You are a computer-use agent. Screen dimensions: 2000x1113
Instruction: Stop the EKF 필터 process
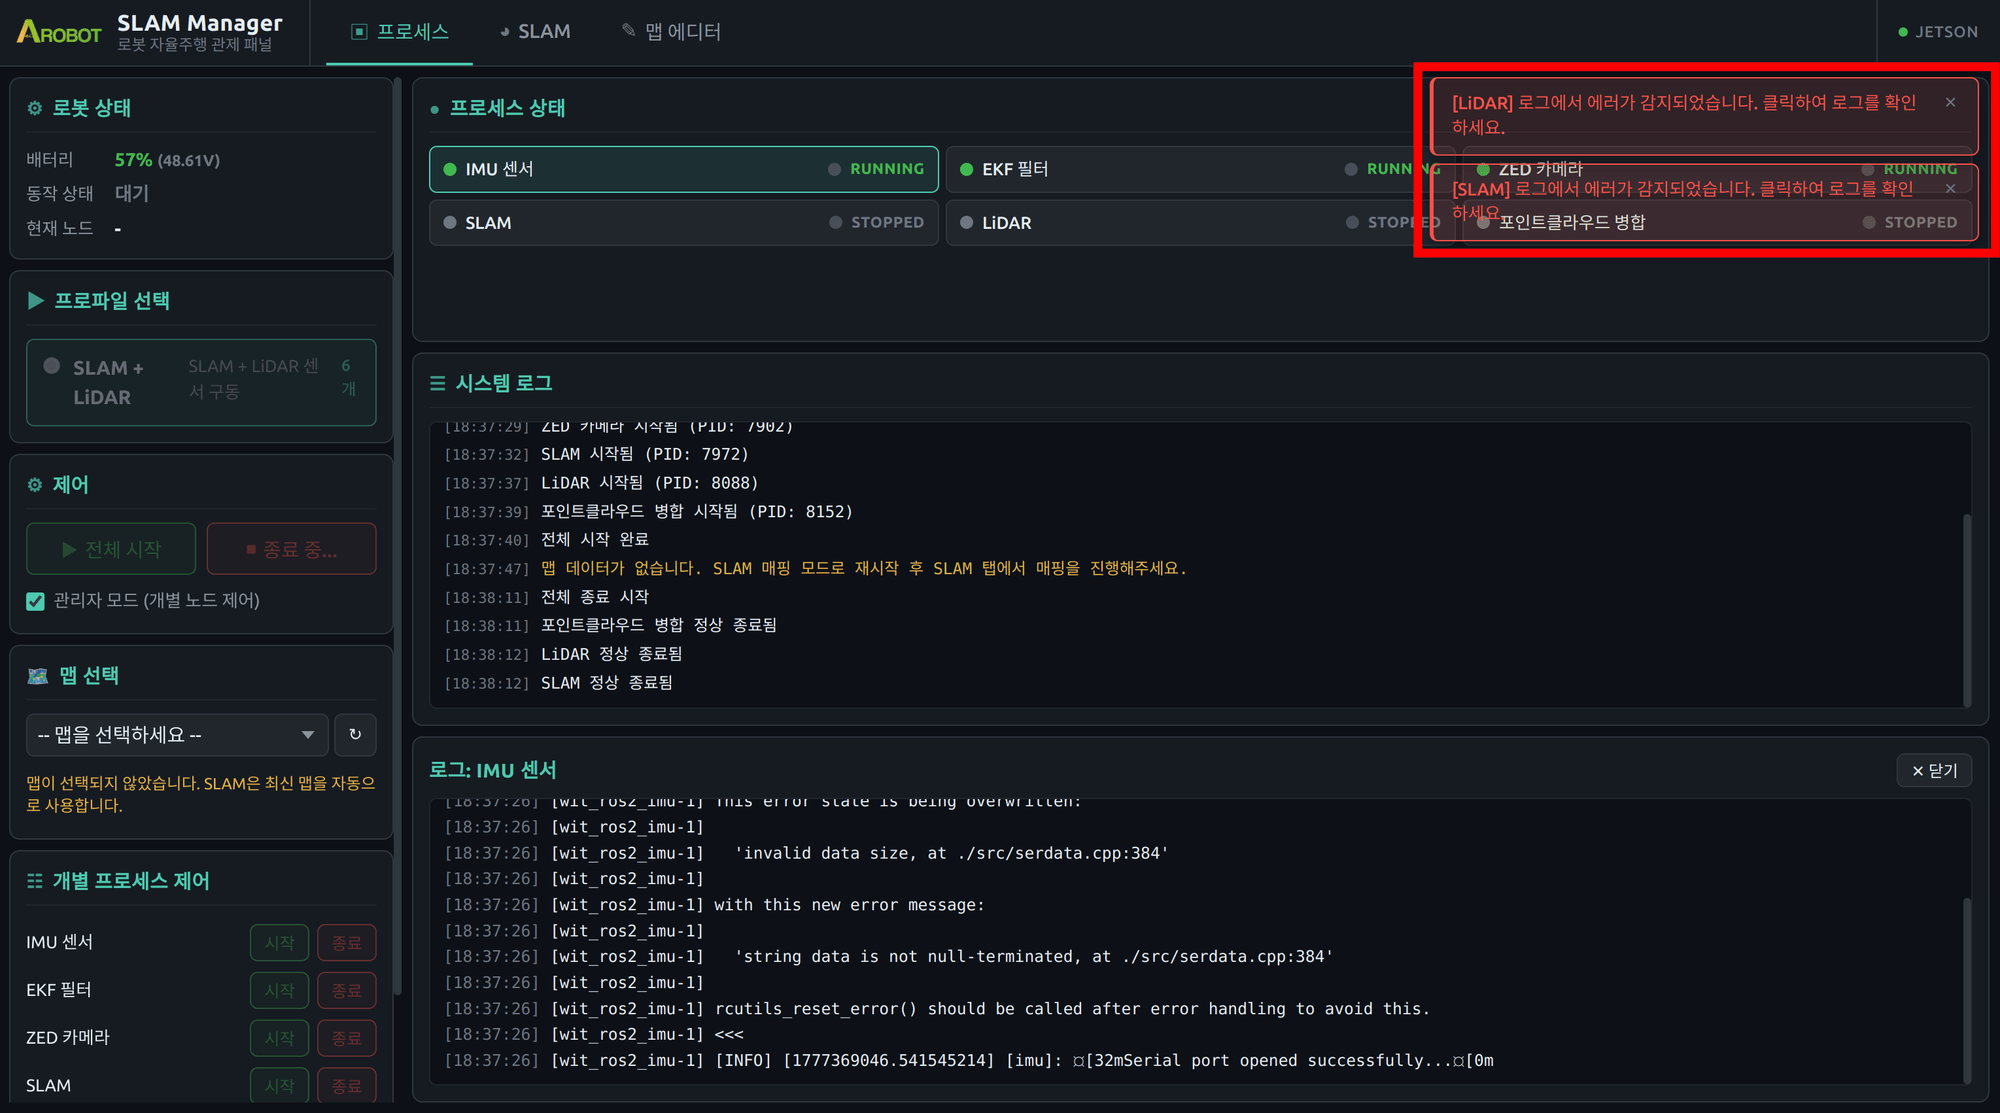click(347, 991)
